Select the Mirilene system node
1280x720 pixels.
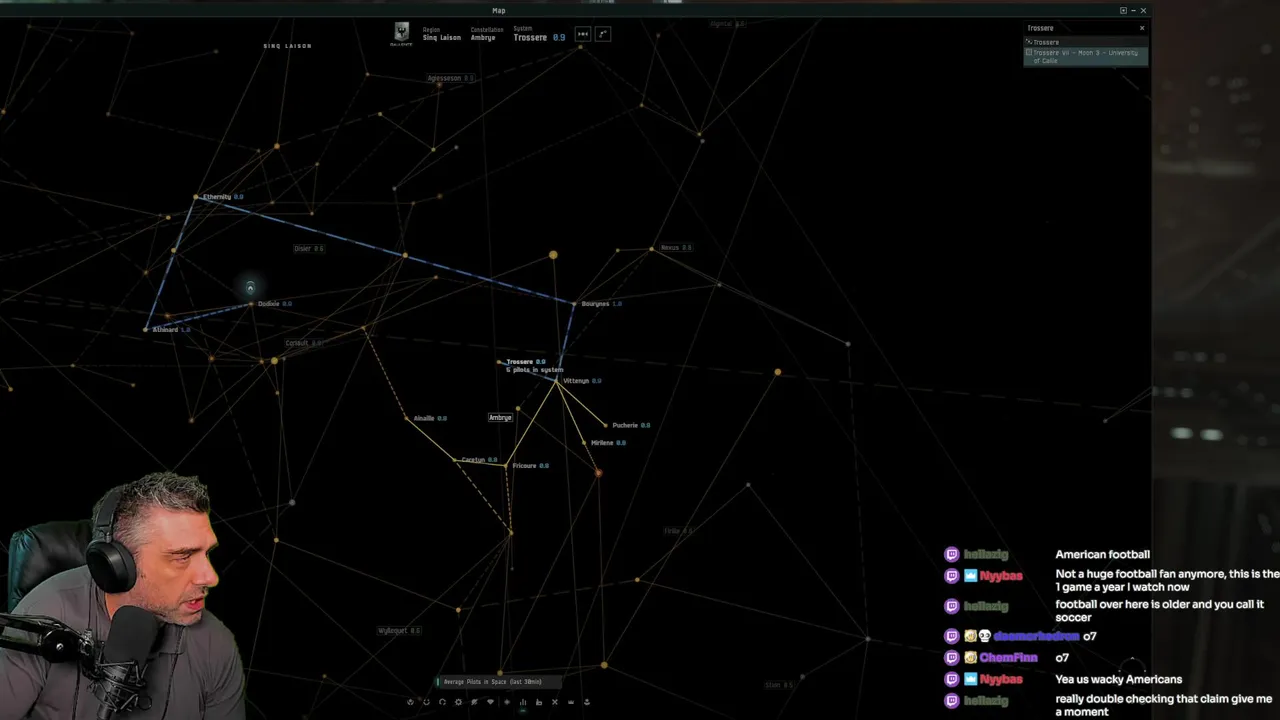(584, 443)
